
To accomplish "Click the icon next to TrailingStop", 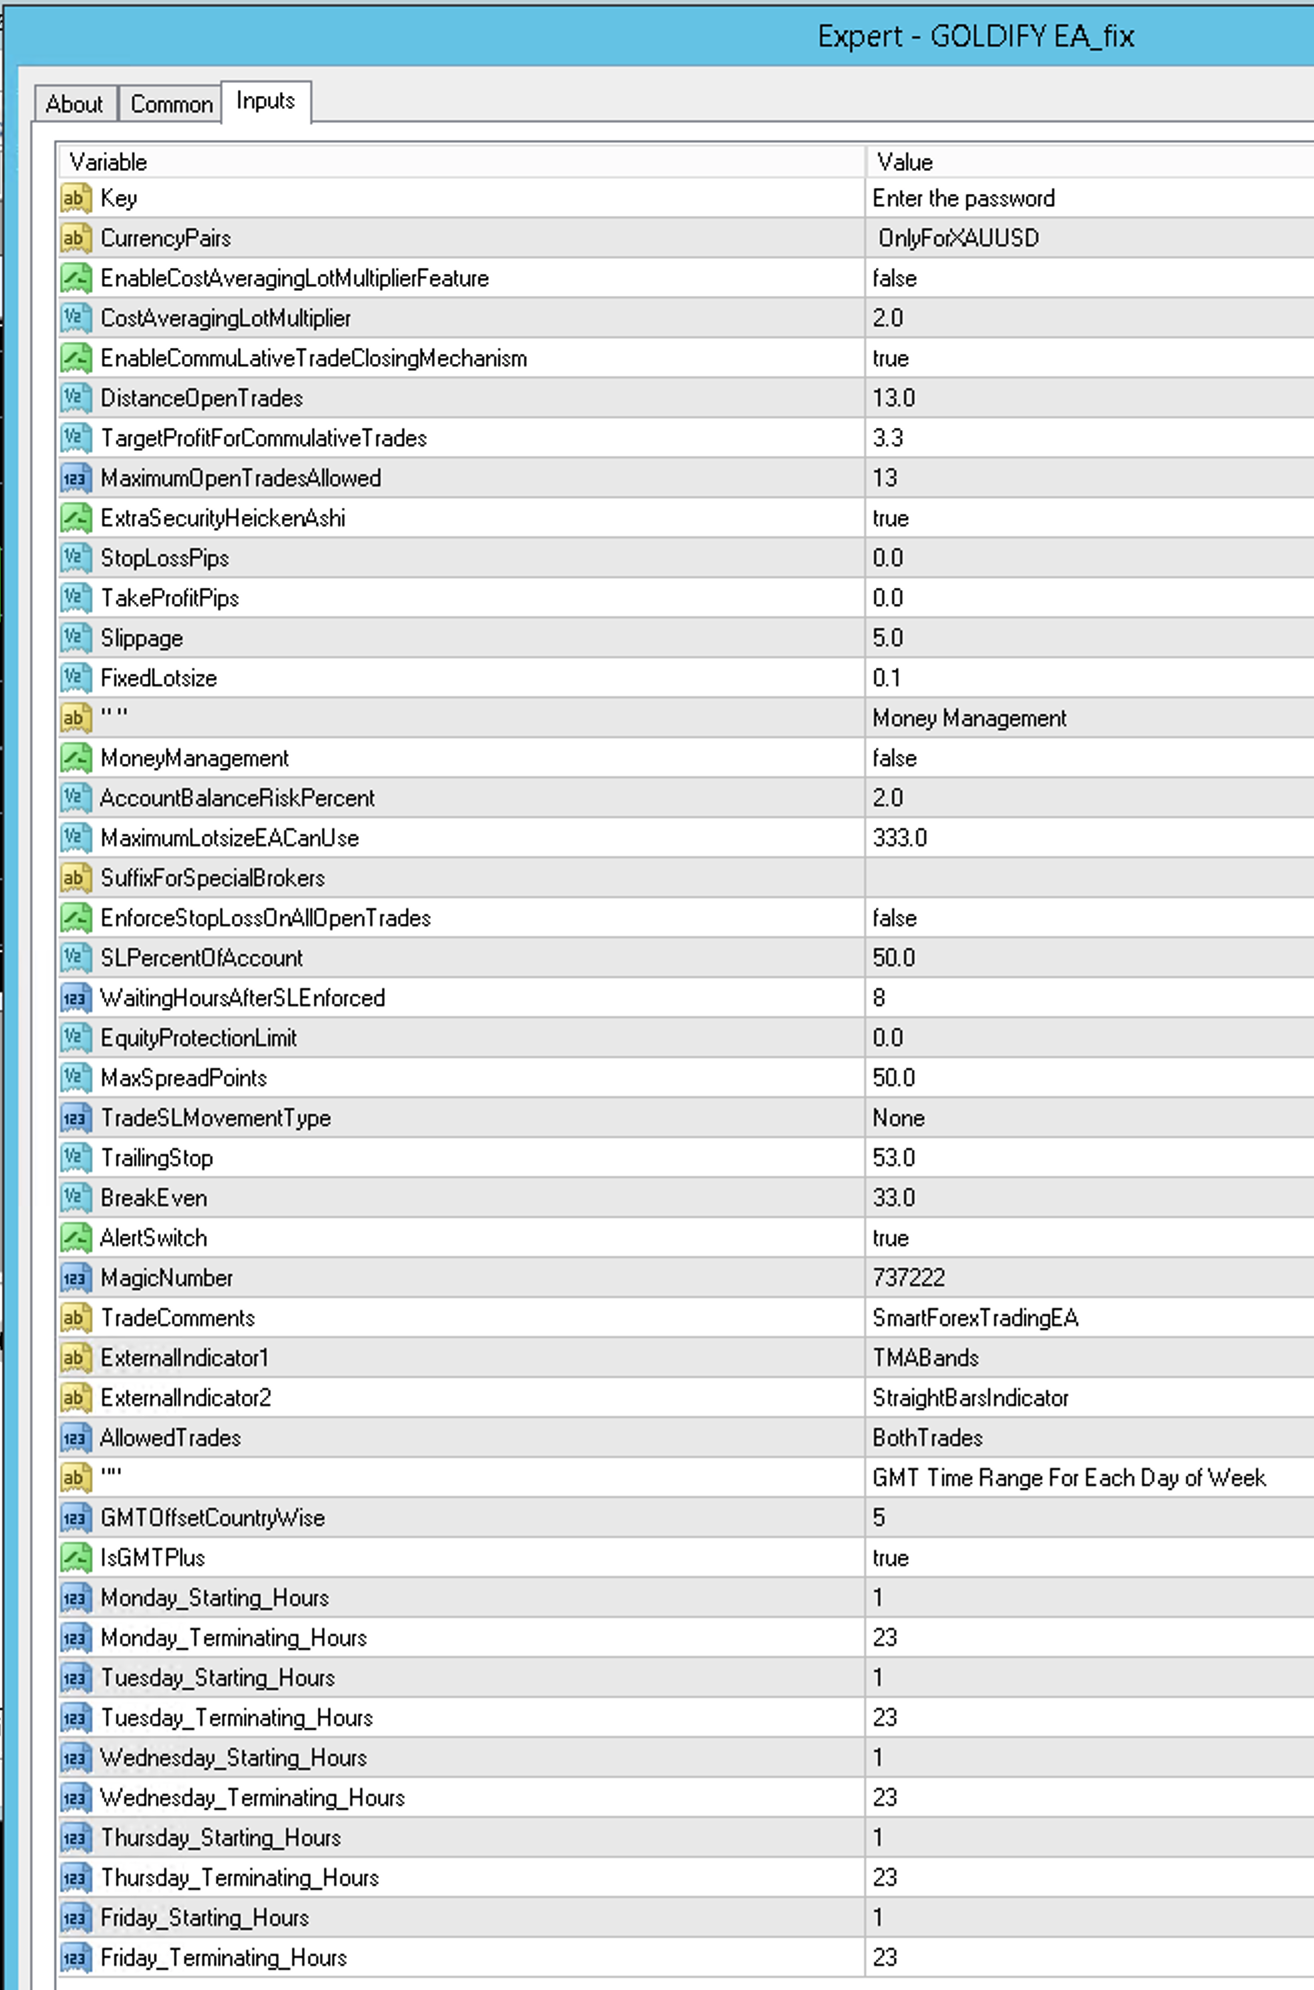I will (x=76, y=1158).
